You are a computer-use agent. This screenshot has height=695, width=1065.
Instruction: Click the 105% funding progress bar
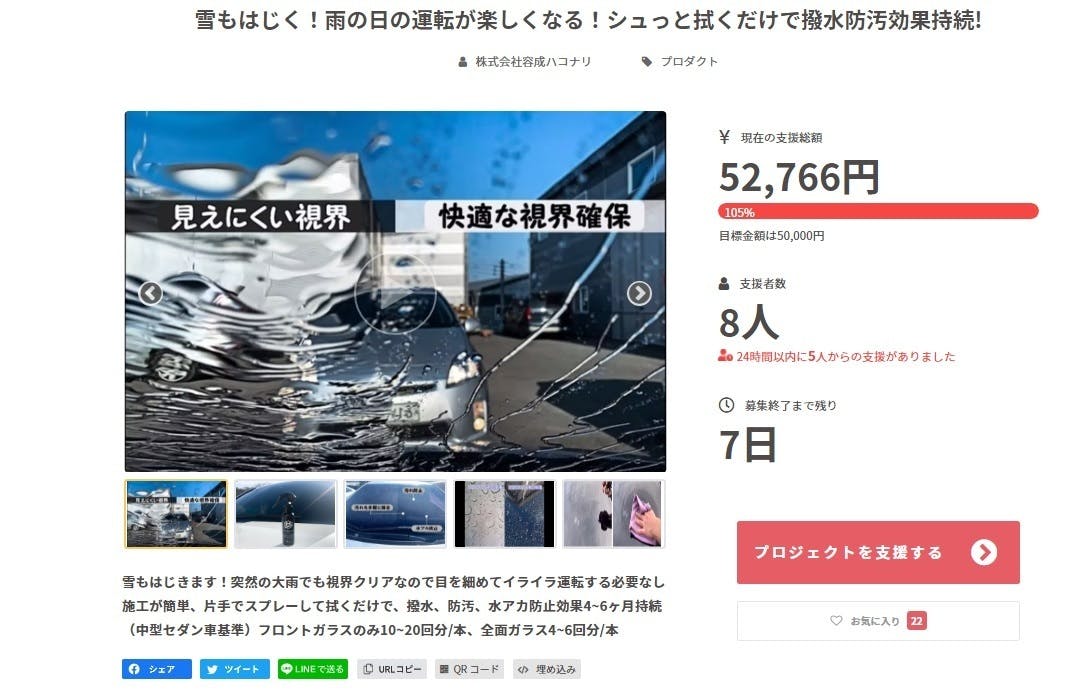[x=878, y=211]
